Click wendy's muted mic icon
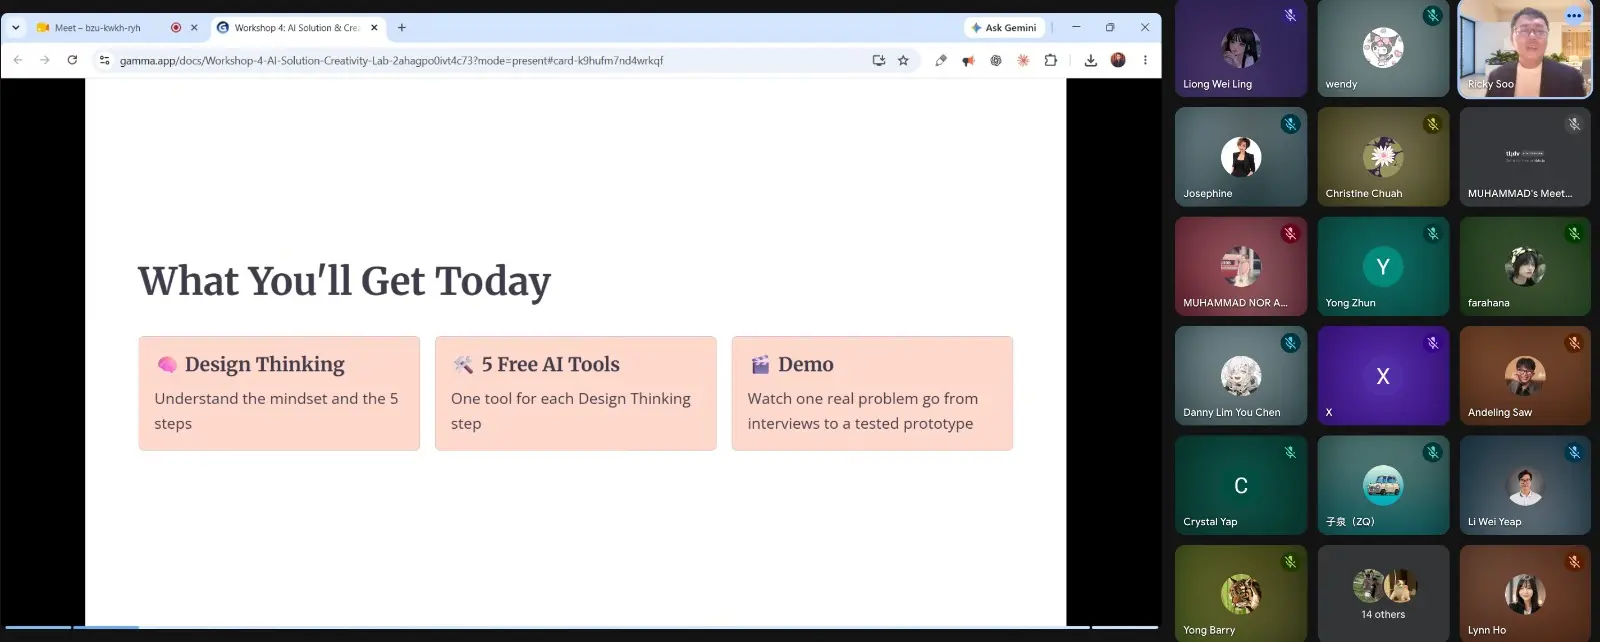The width and height of the screenshot is (1600, 642). (1432, 15)
